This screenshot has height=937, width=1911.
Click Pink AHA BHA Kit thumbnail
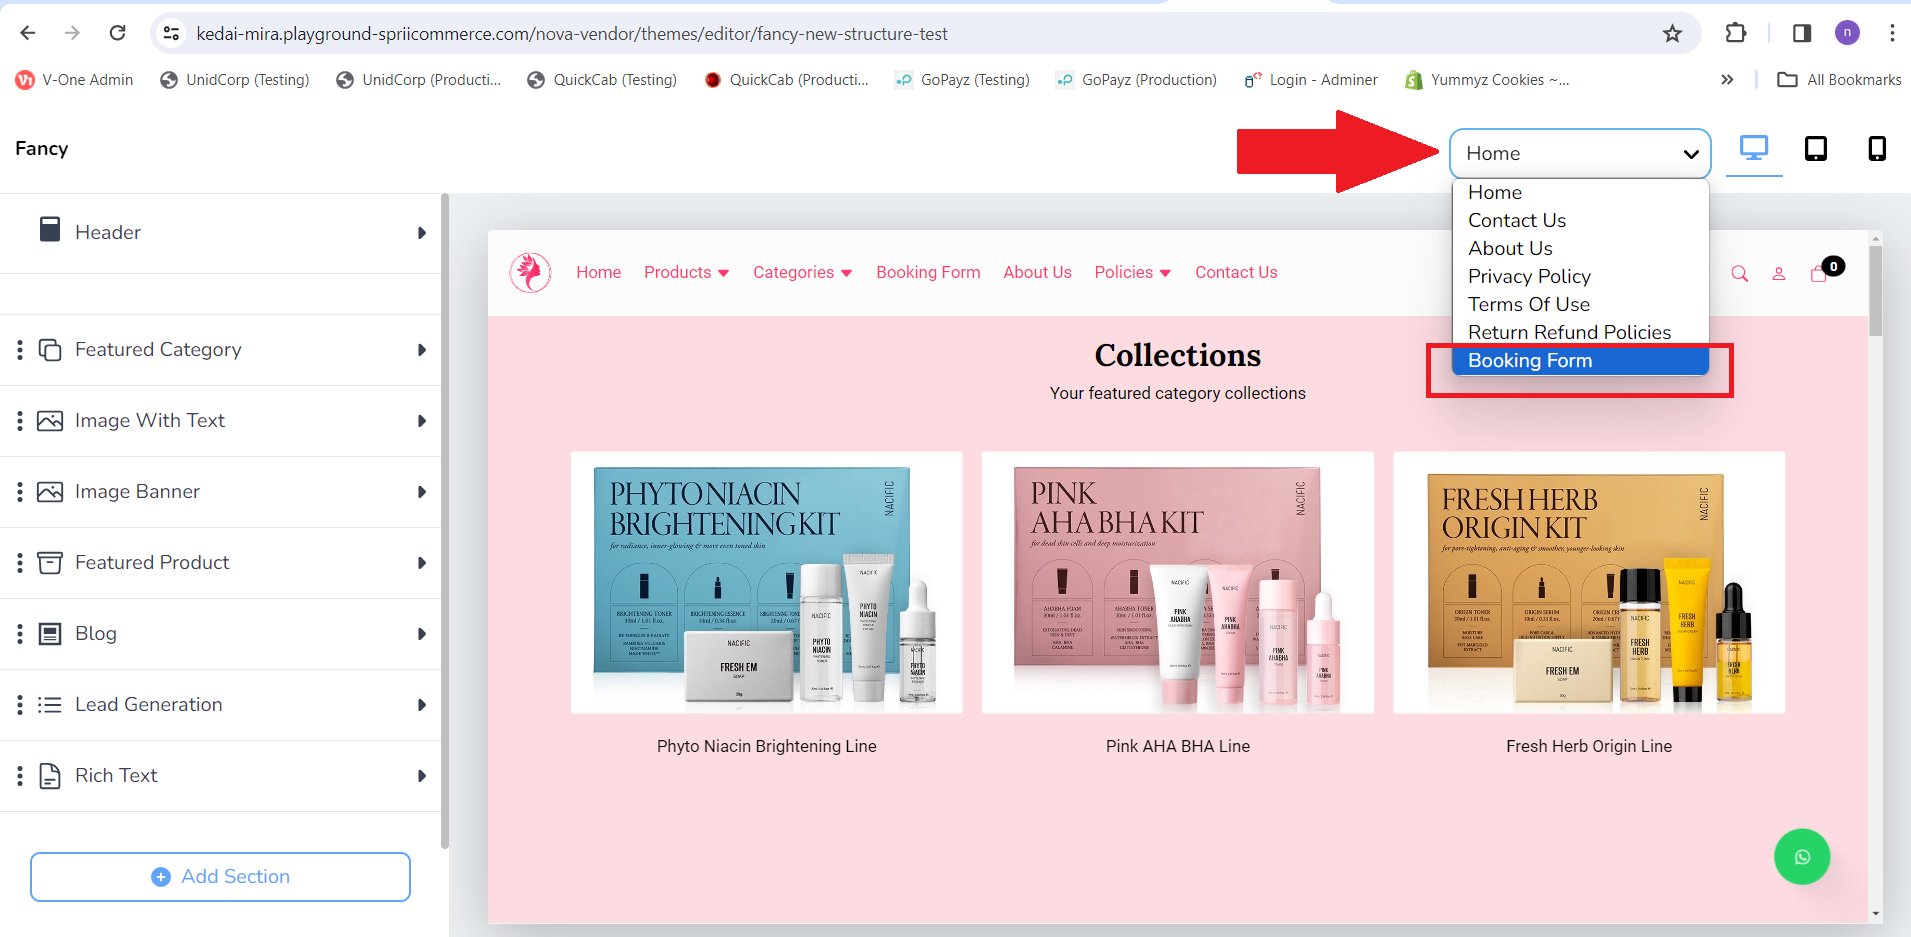coord(1178,583)
